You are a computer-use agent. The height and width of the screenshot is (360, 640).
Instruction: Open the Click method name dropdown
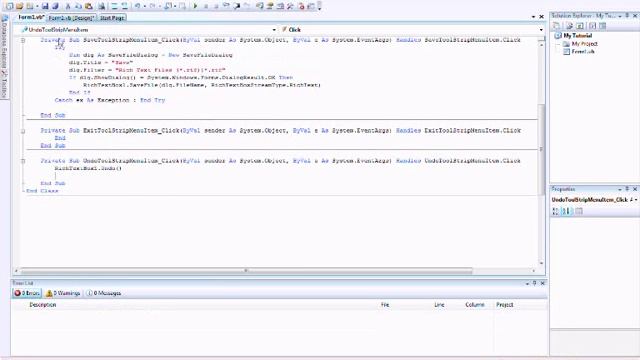541,30
